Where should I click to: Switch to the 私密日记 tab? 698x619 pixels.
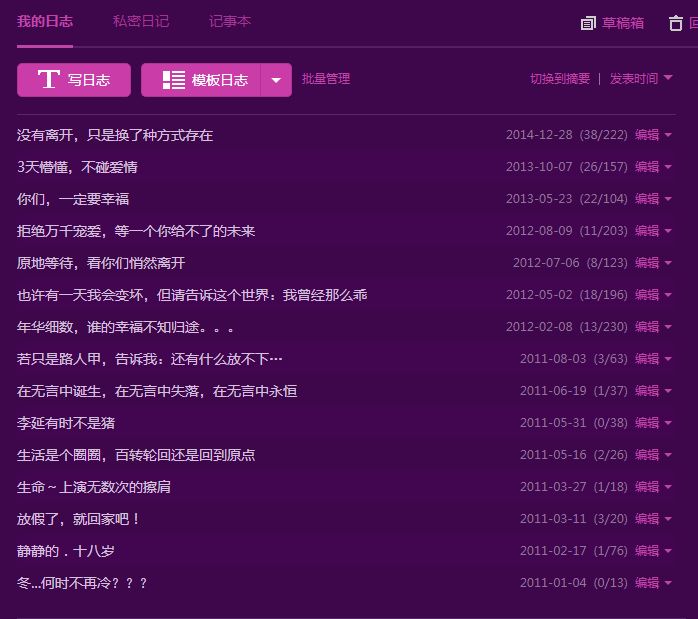pyautogui.click(x=141, y=21)
